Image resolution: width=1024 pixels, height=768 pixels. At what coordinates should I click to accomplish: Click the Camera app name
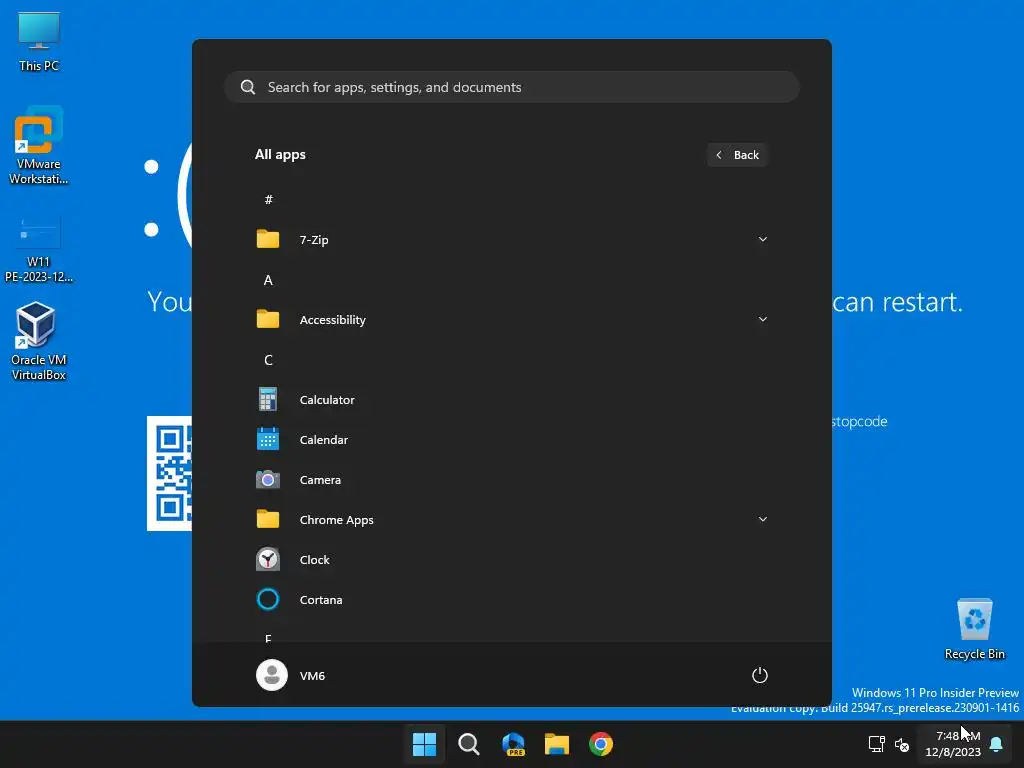click(x=320, y=479)
